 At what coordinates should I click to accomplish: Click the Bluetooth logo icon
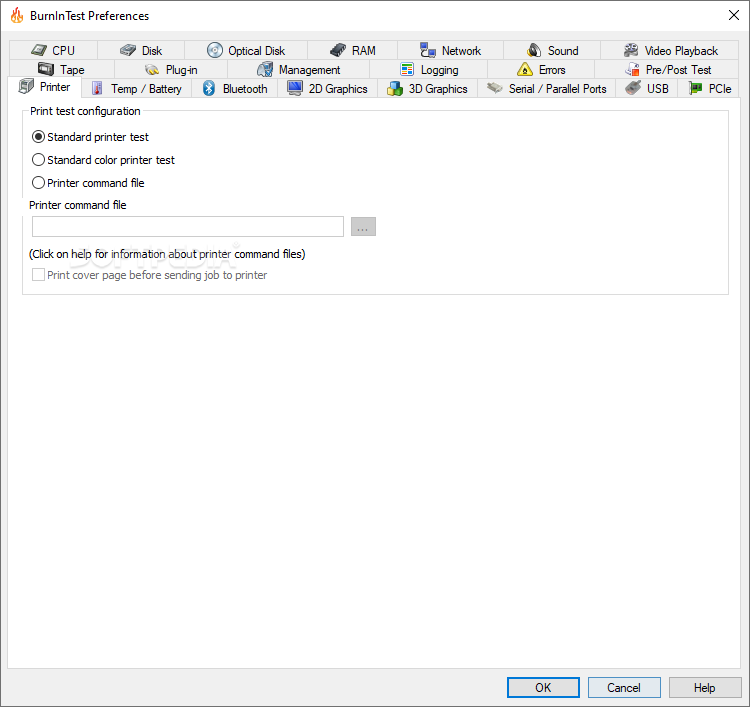coord(209,88)
